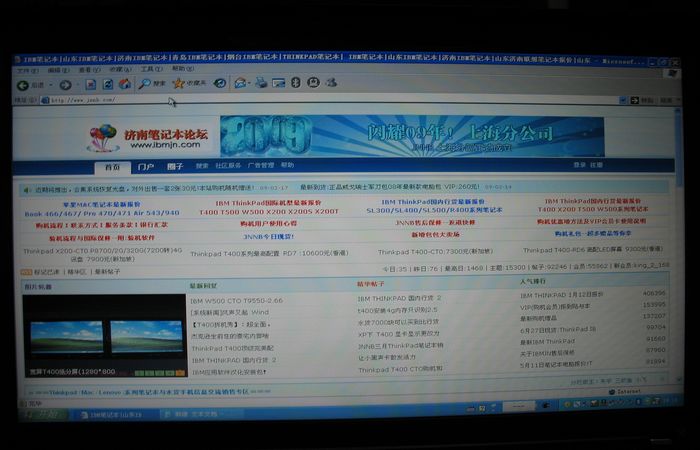Open the T400 split-screen news thumbnail

point(105,336)
